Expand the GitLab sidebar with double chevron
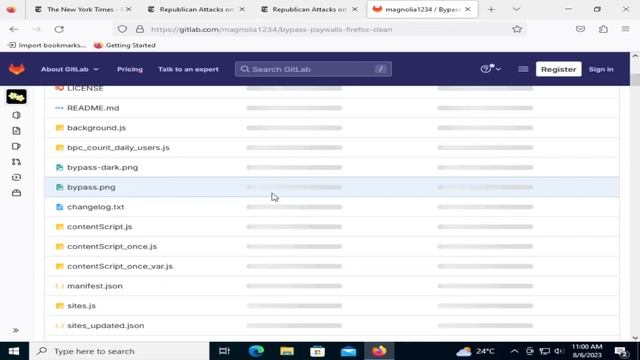Image resolution: width=640 pixels, height=360 pixels. 16,330
